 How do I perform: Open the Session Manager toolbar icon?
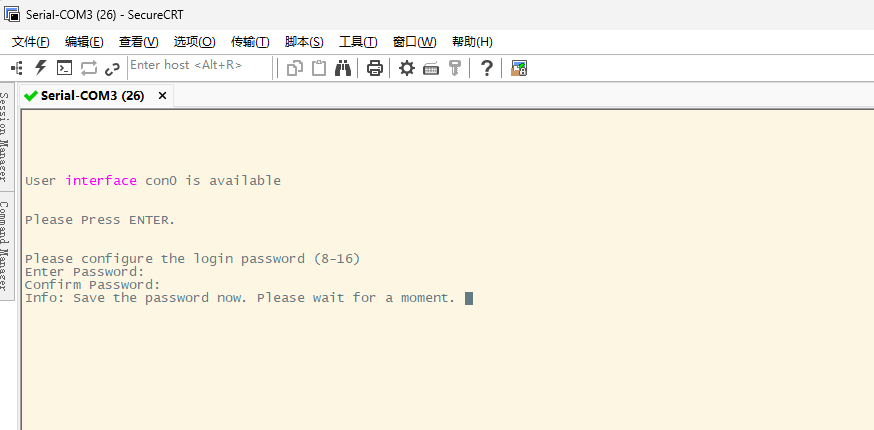tap(17, 69)
